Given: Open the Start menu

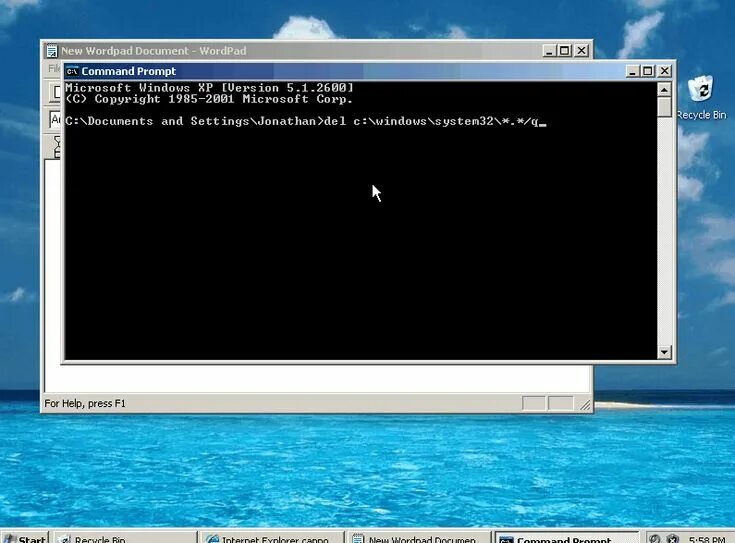Looking at the screenshot, I should click(x=24, y=538).
